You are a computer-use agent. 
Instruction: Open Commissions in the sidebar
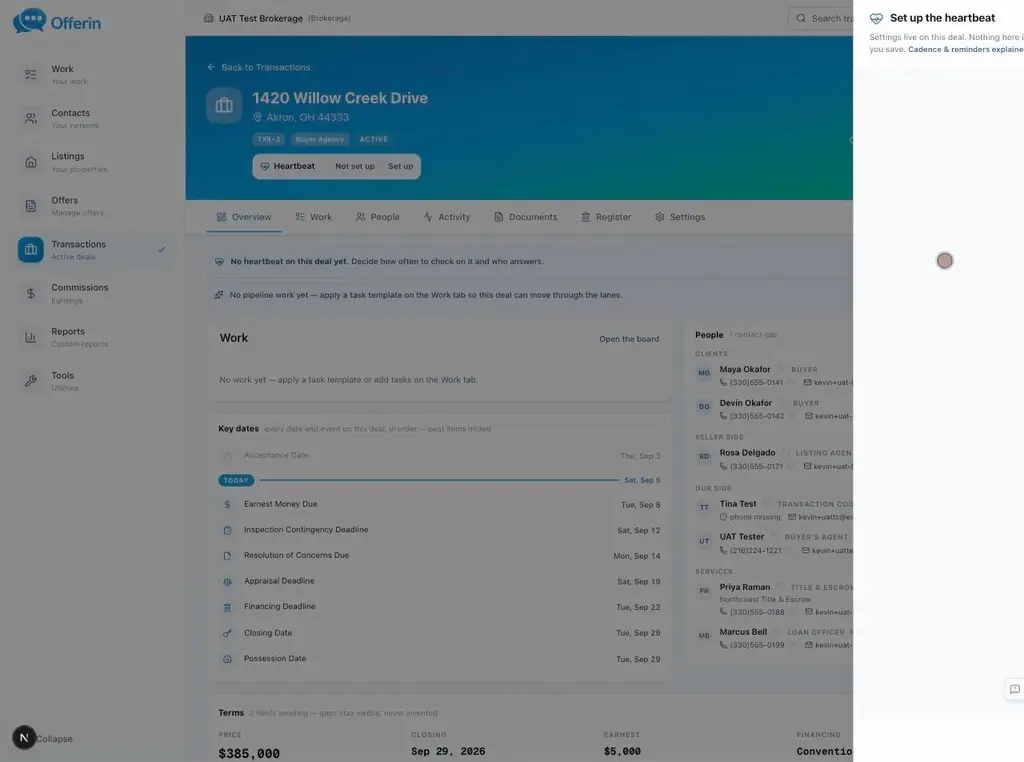pos(94,293)
